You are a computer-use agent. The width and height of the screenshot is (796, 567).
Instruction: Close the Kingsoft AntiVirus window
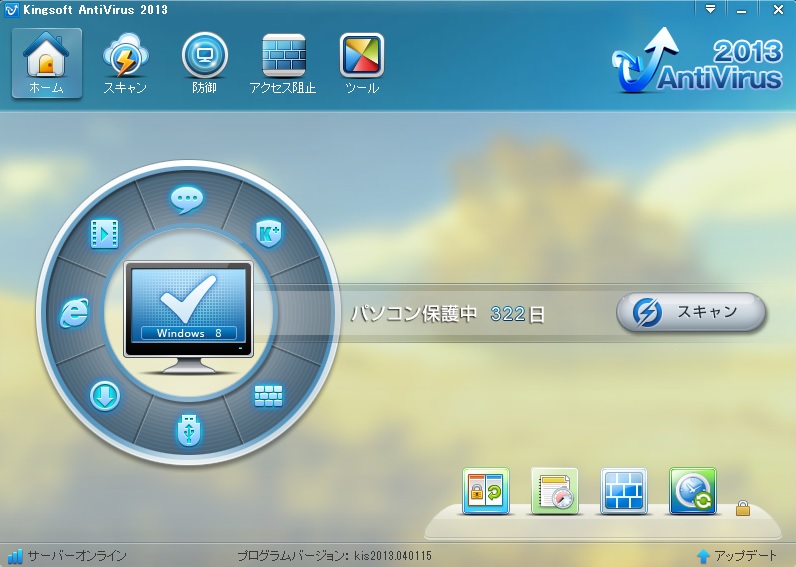[x=778, y=10]
